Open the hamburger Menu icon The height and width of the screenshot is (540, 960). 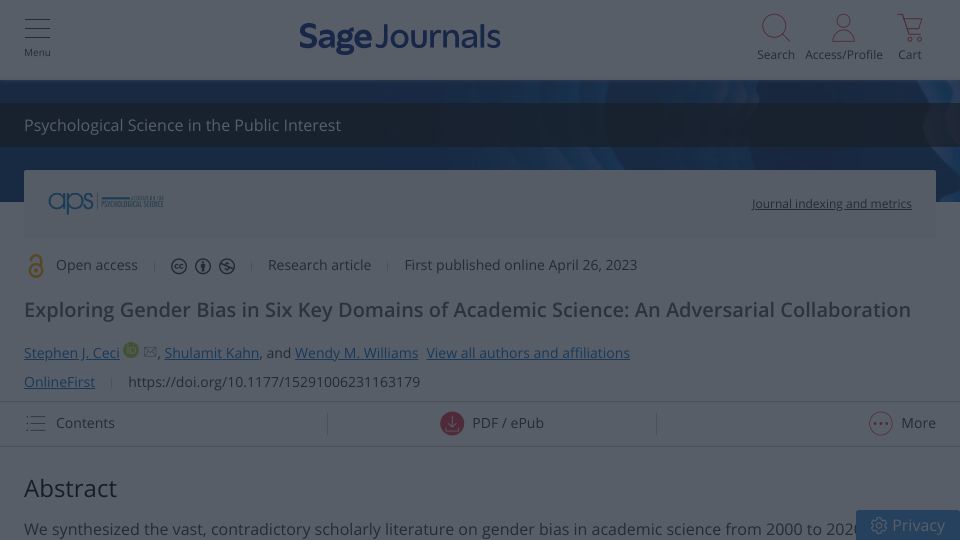37,29
